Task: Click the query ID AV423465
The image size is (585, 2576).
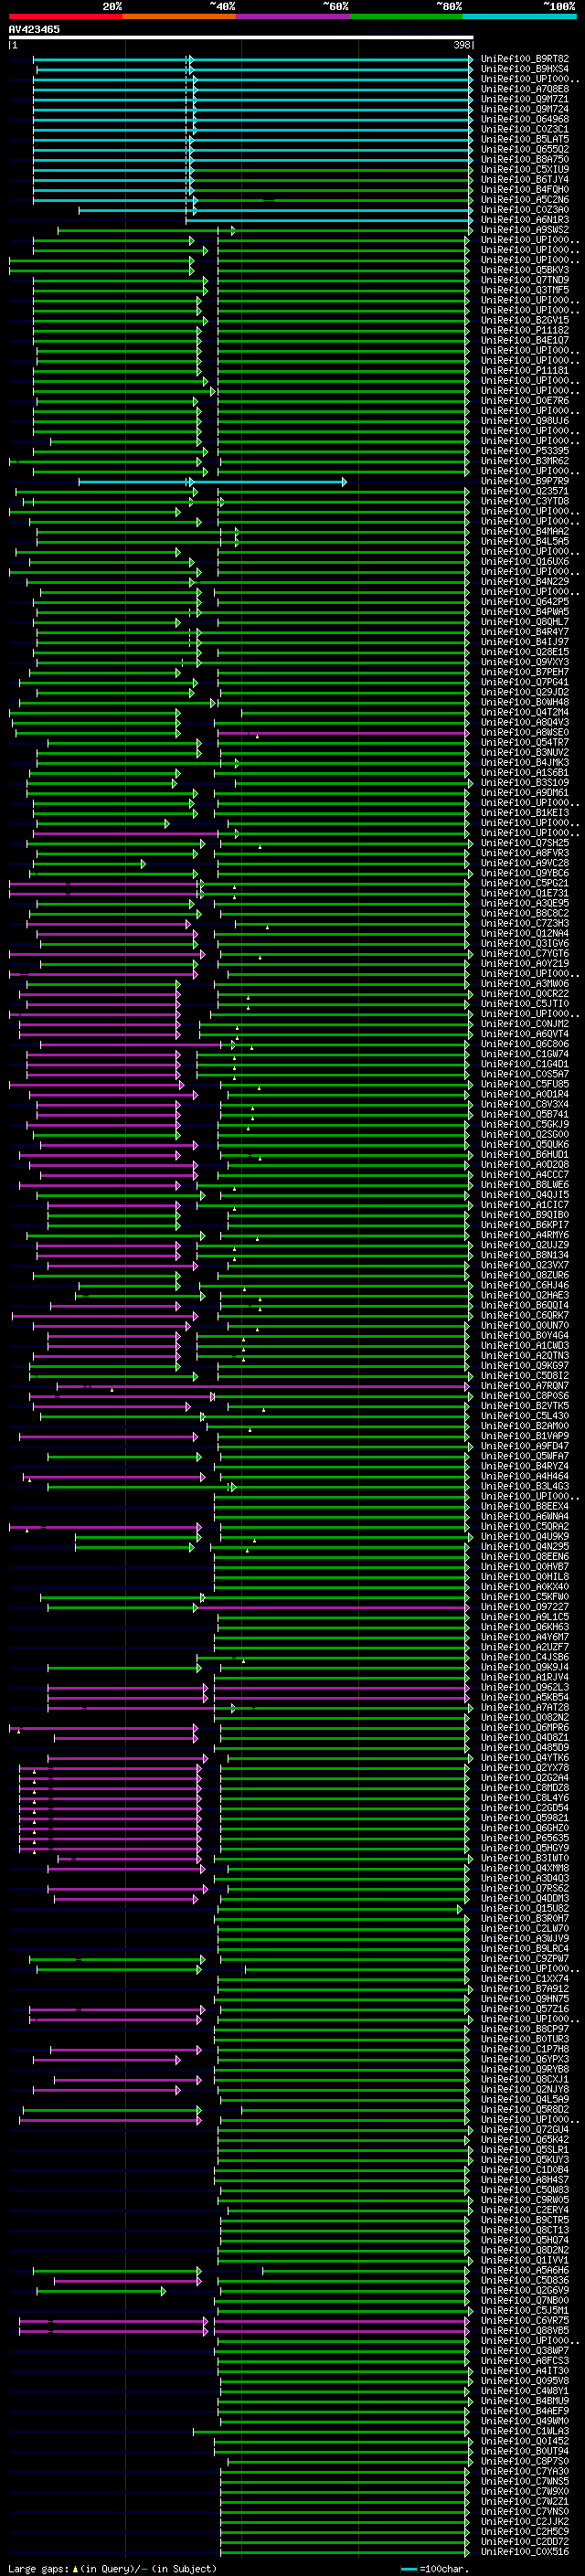Action: pos(34,29)
